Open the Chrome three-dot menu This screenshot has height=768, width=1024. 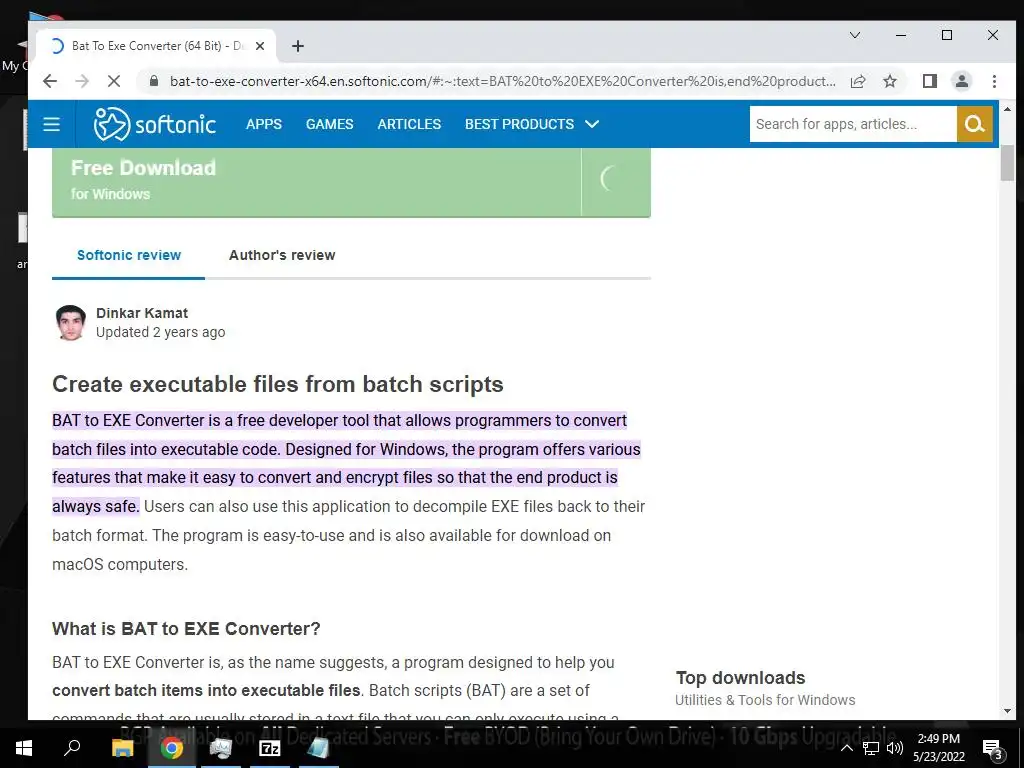[994, 81]
